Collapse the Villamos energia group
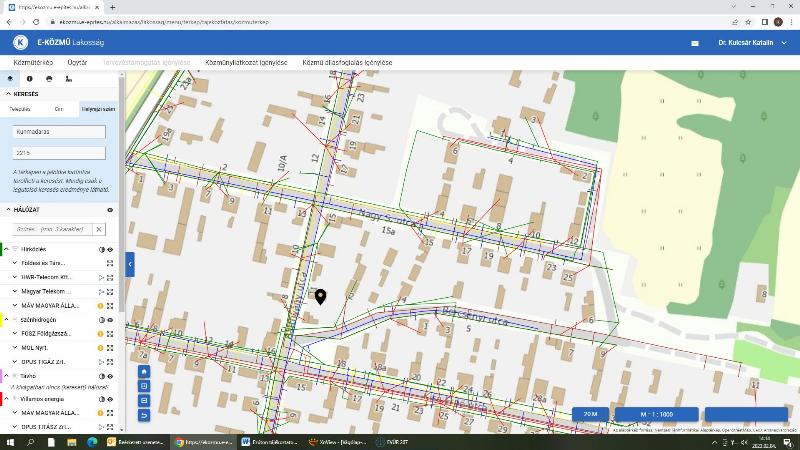 tap(8, 398)
